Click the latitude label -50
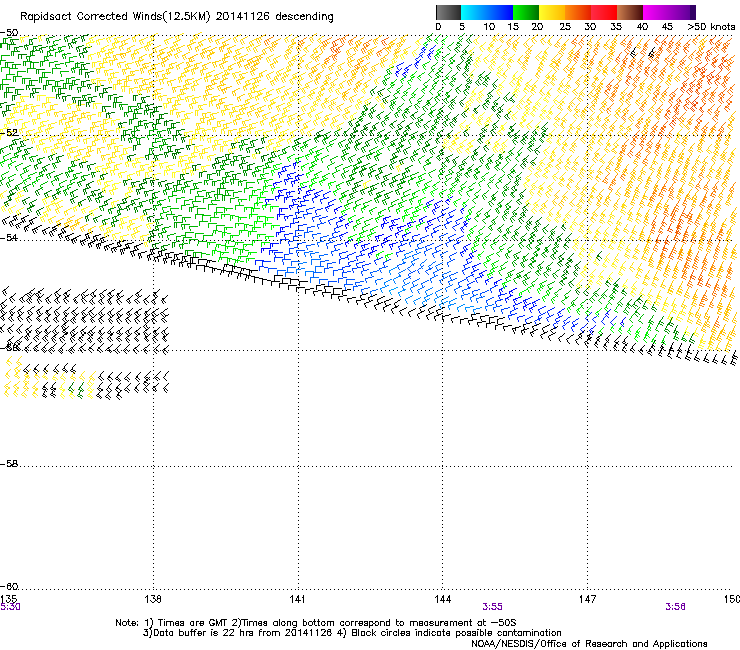Viewport: 740px width, 650px height. [x=9, y=33]
